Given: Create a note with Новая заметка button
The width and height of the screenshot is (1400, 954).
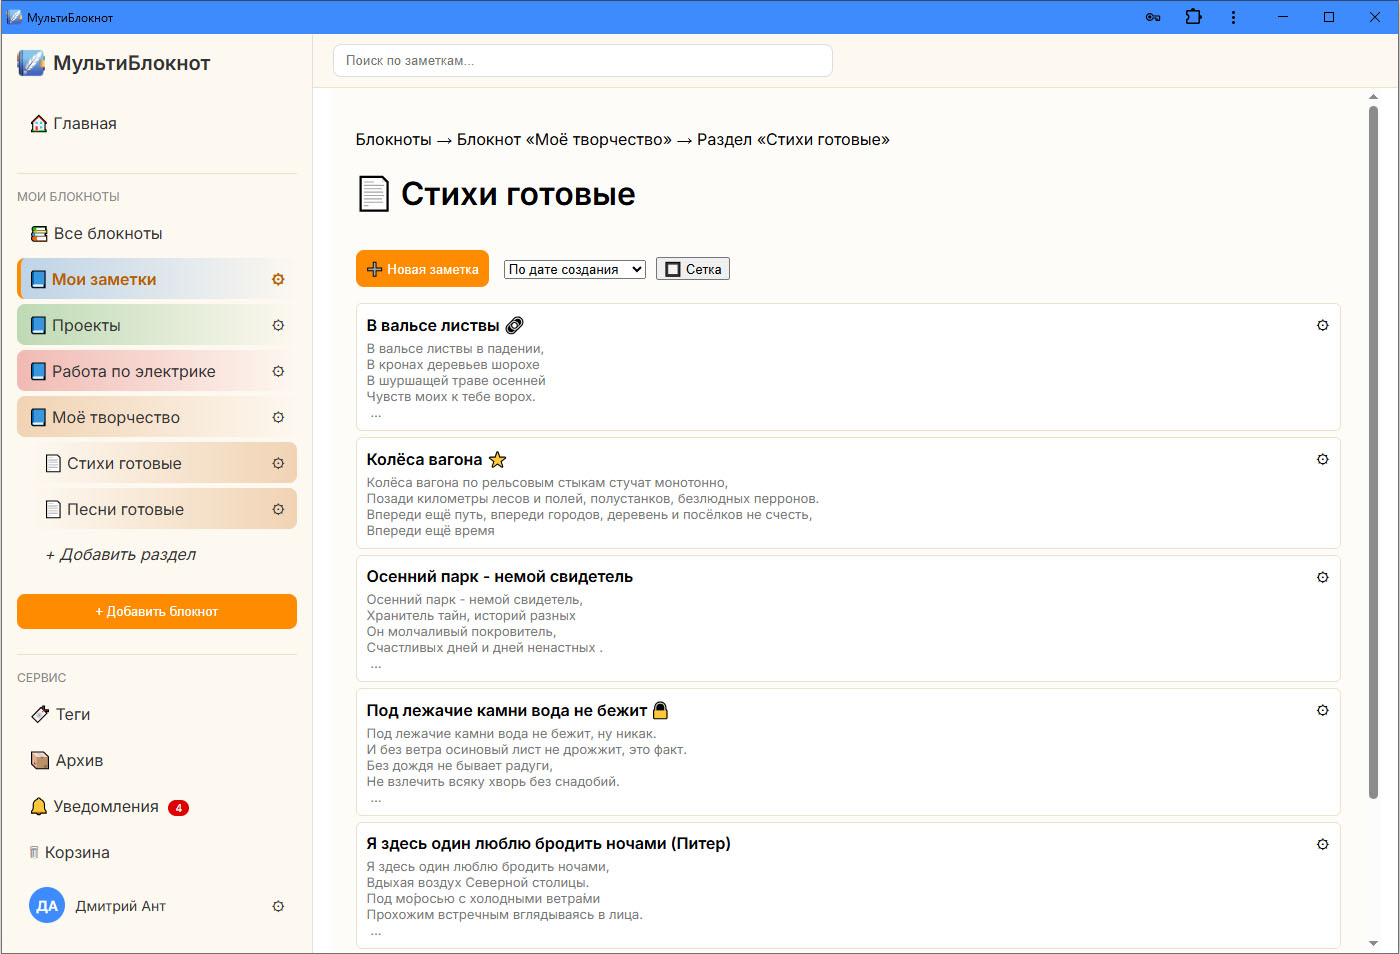Looking at the screenshot, I should (422, 269).
